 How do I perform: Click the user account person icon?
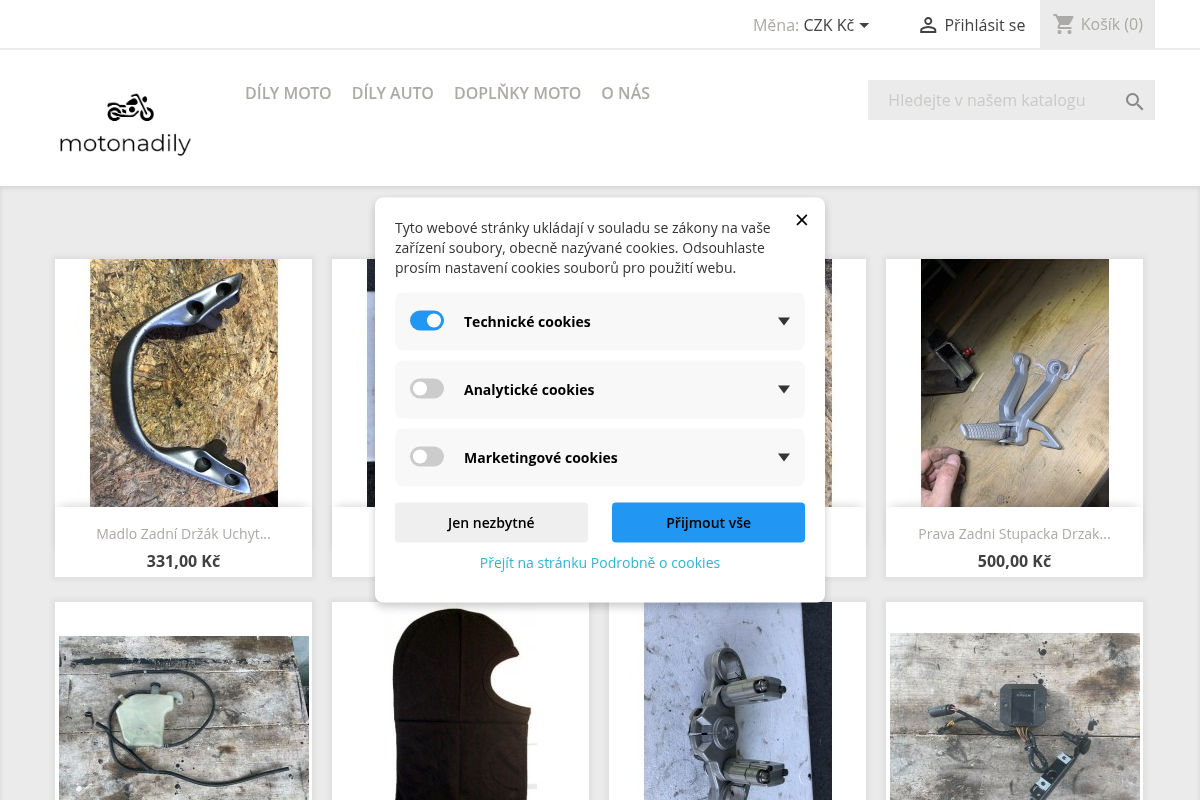pos(928,25)
